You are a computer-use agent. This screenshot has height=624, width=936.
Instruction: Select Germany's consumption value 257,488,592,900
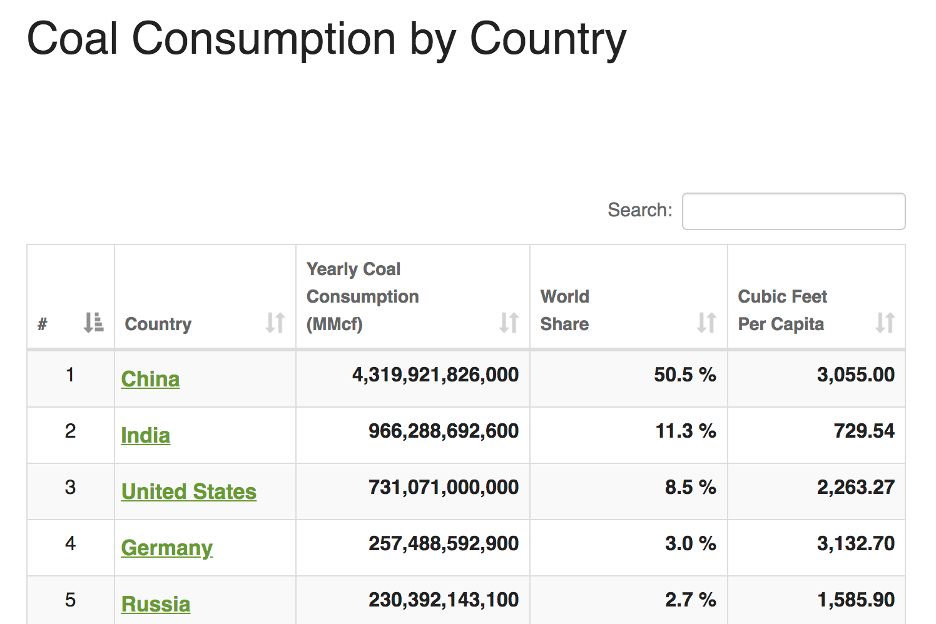point(444,543)
